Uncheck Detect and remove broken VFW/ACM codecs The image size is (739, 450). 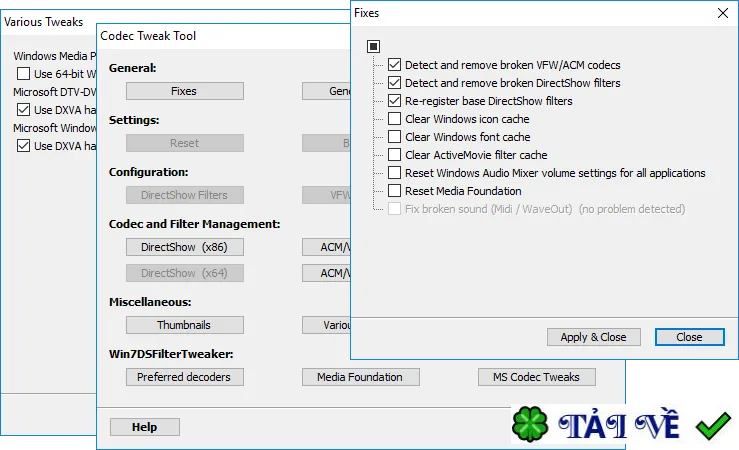pyautogui.click(x=394, y=65)
